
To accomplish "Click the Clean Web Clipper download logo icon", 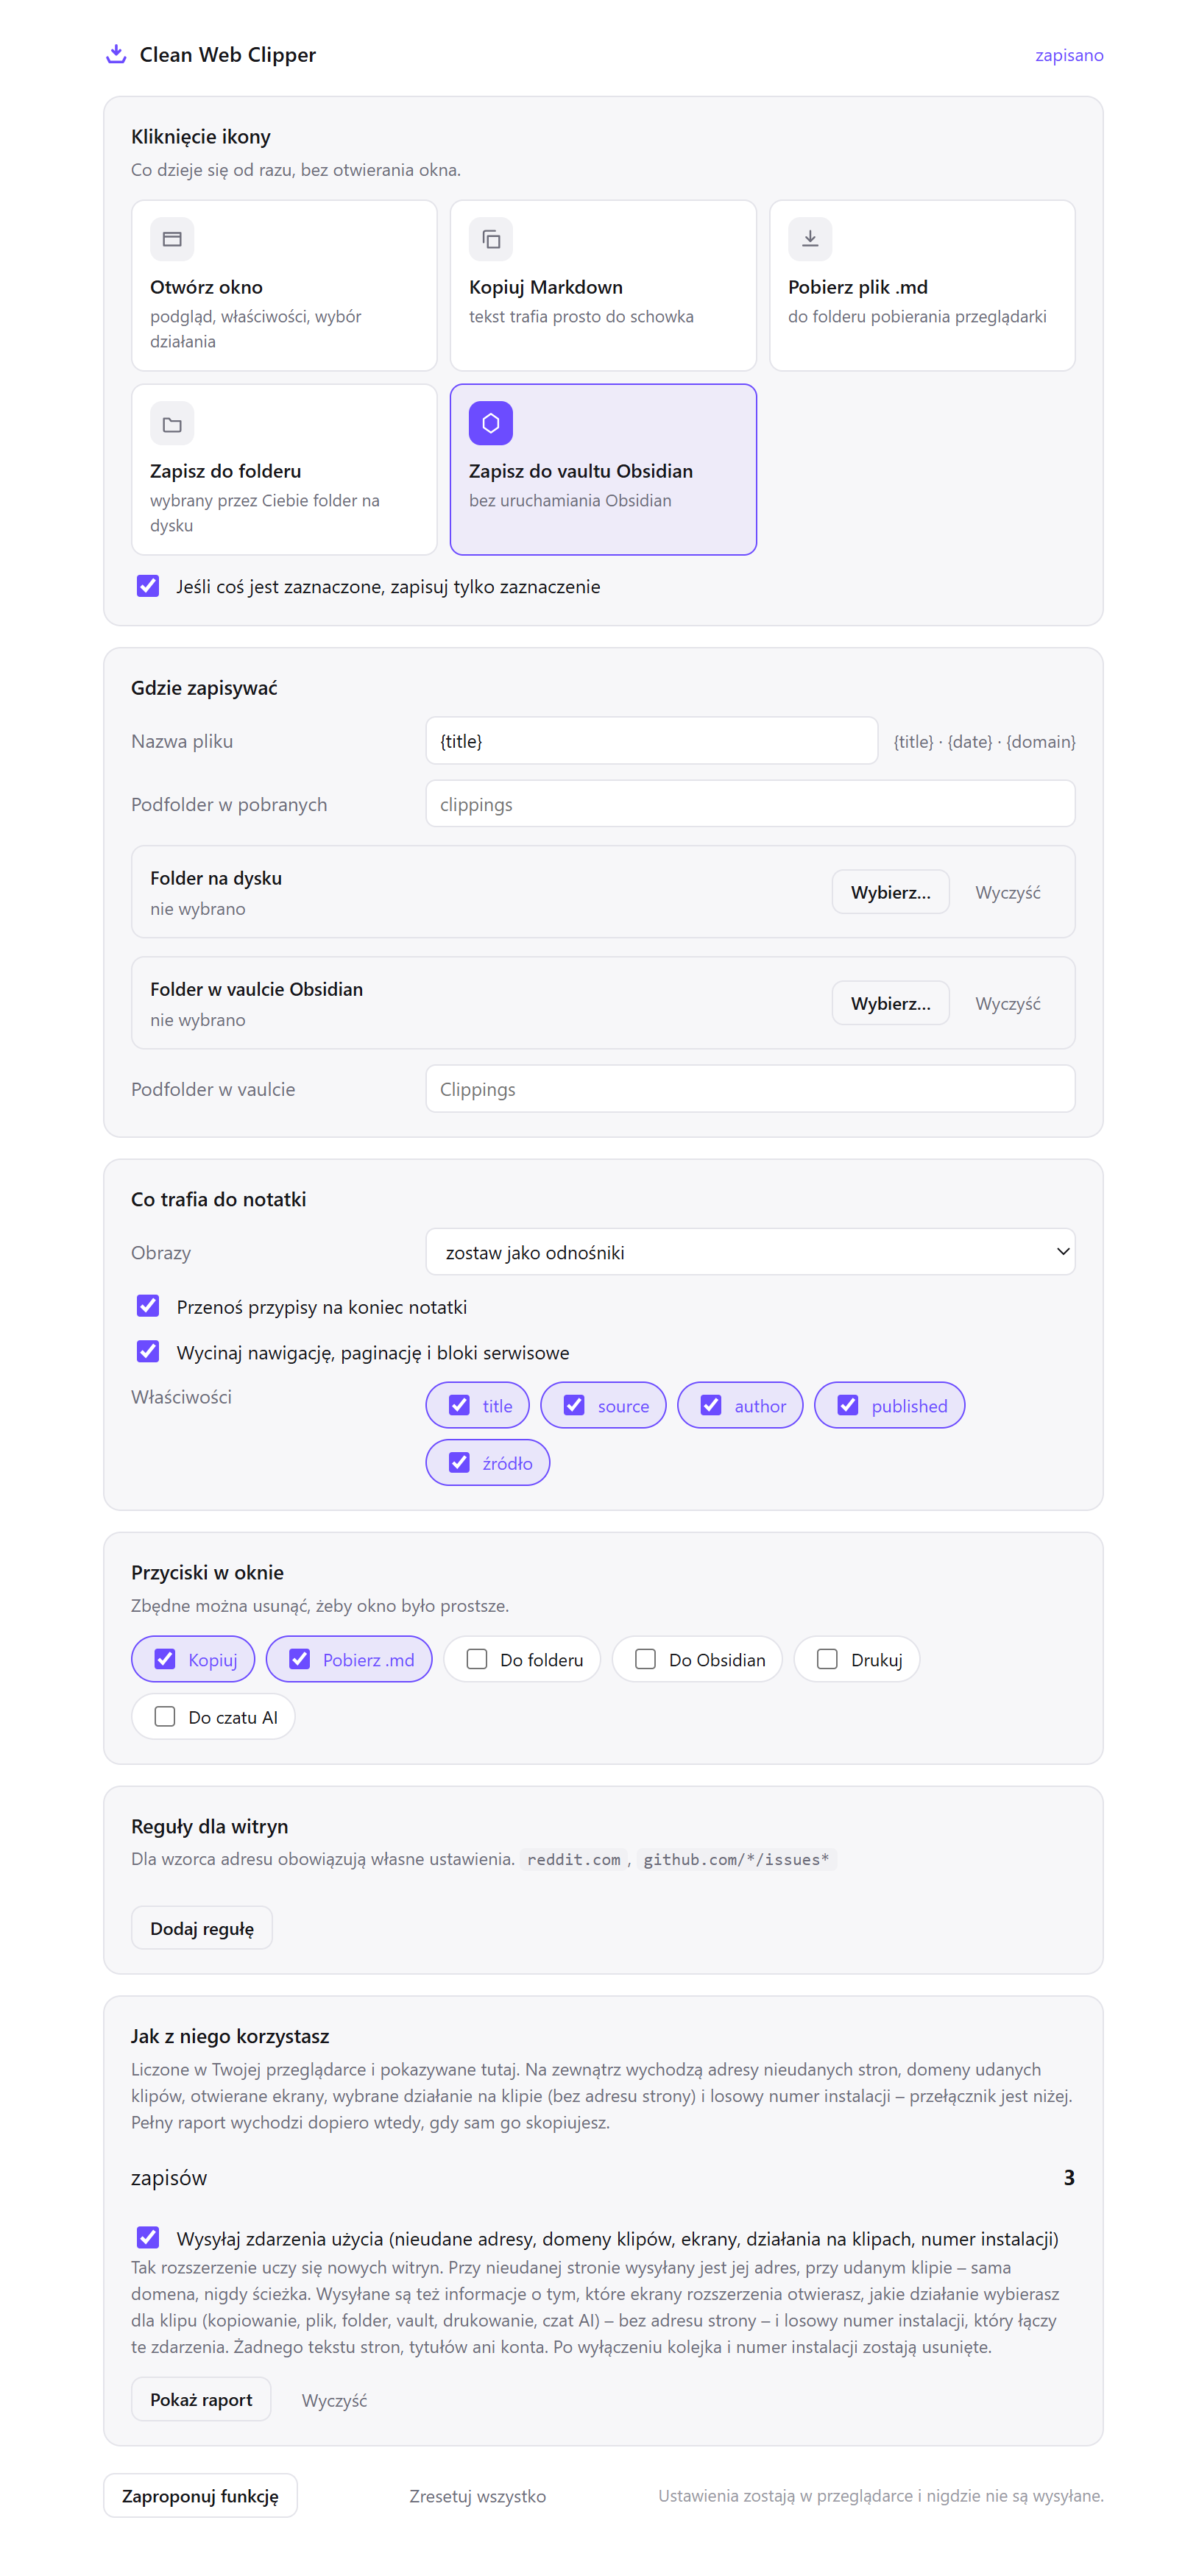I will pos(116,54).
